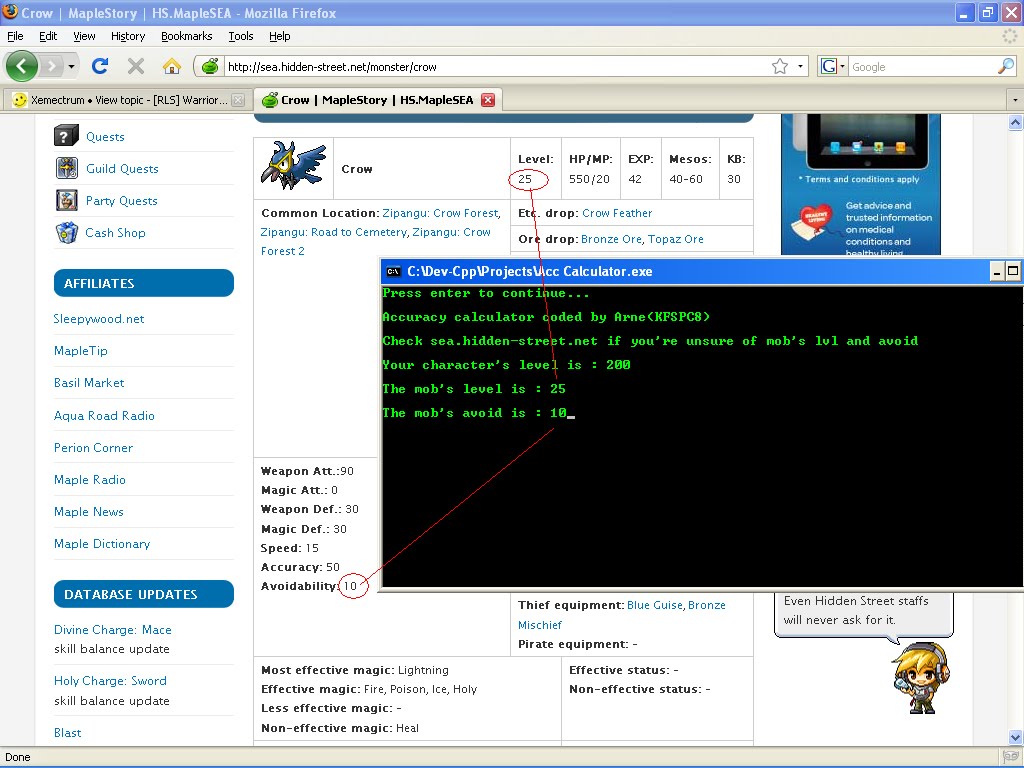Focus the Google search input field
The height and width of the screenshot is (768, 1024).
(x=922, y=67)
